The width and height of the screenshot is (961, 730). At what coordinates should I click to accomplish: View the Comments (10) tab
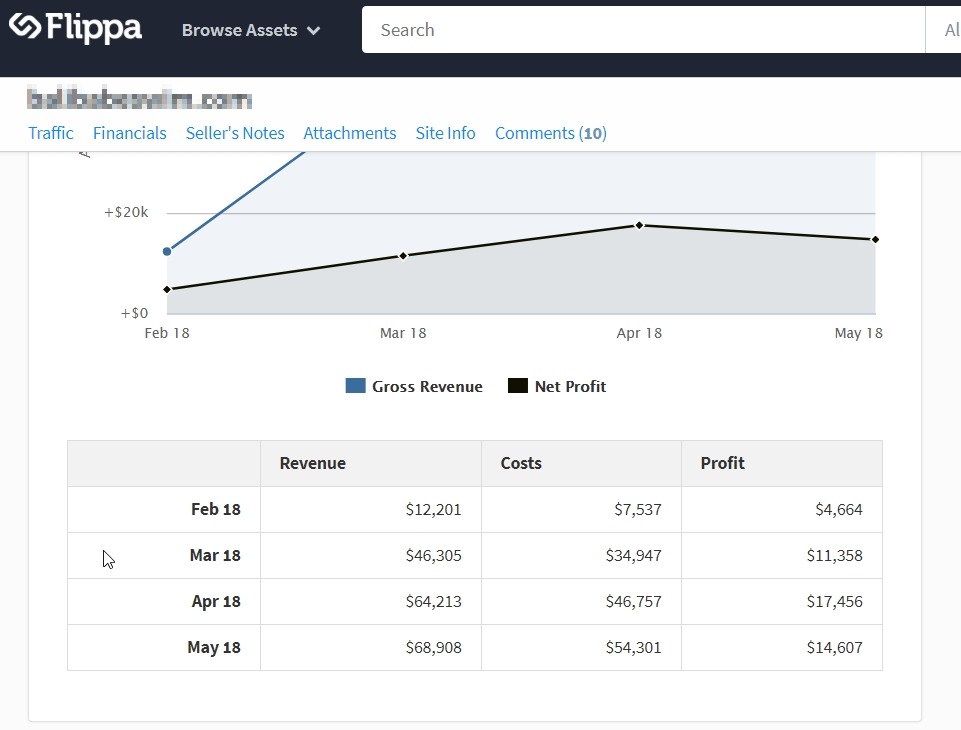click(x=551, y=133)
